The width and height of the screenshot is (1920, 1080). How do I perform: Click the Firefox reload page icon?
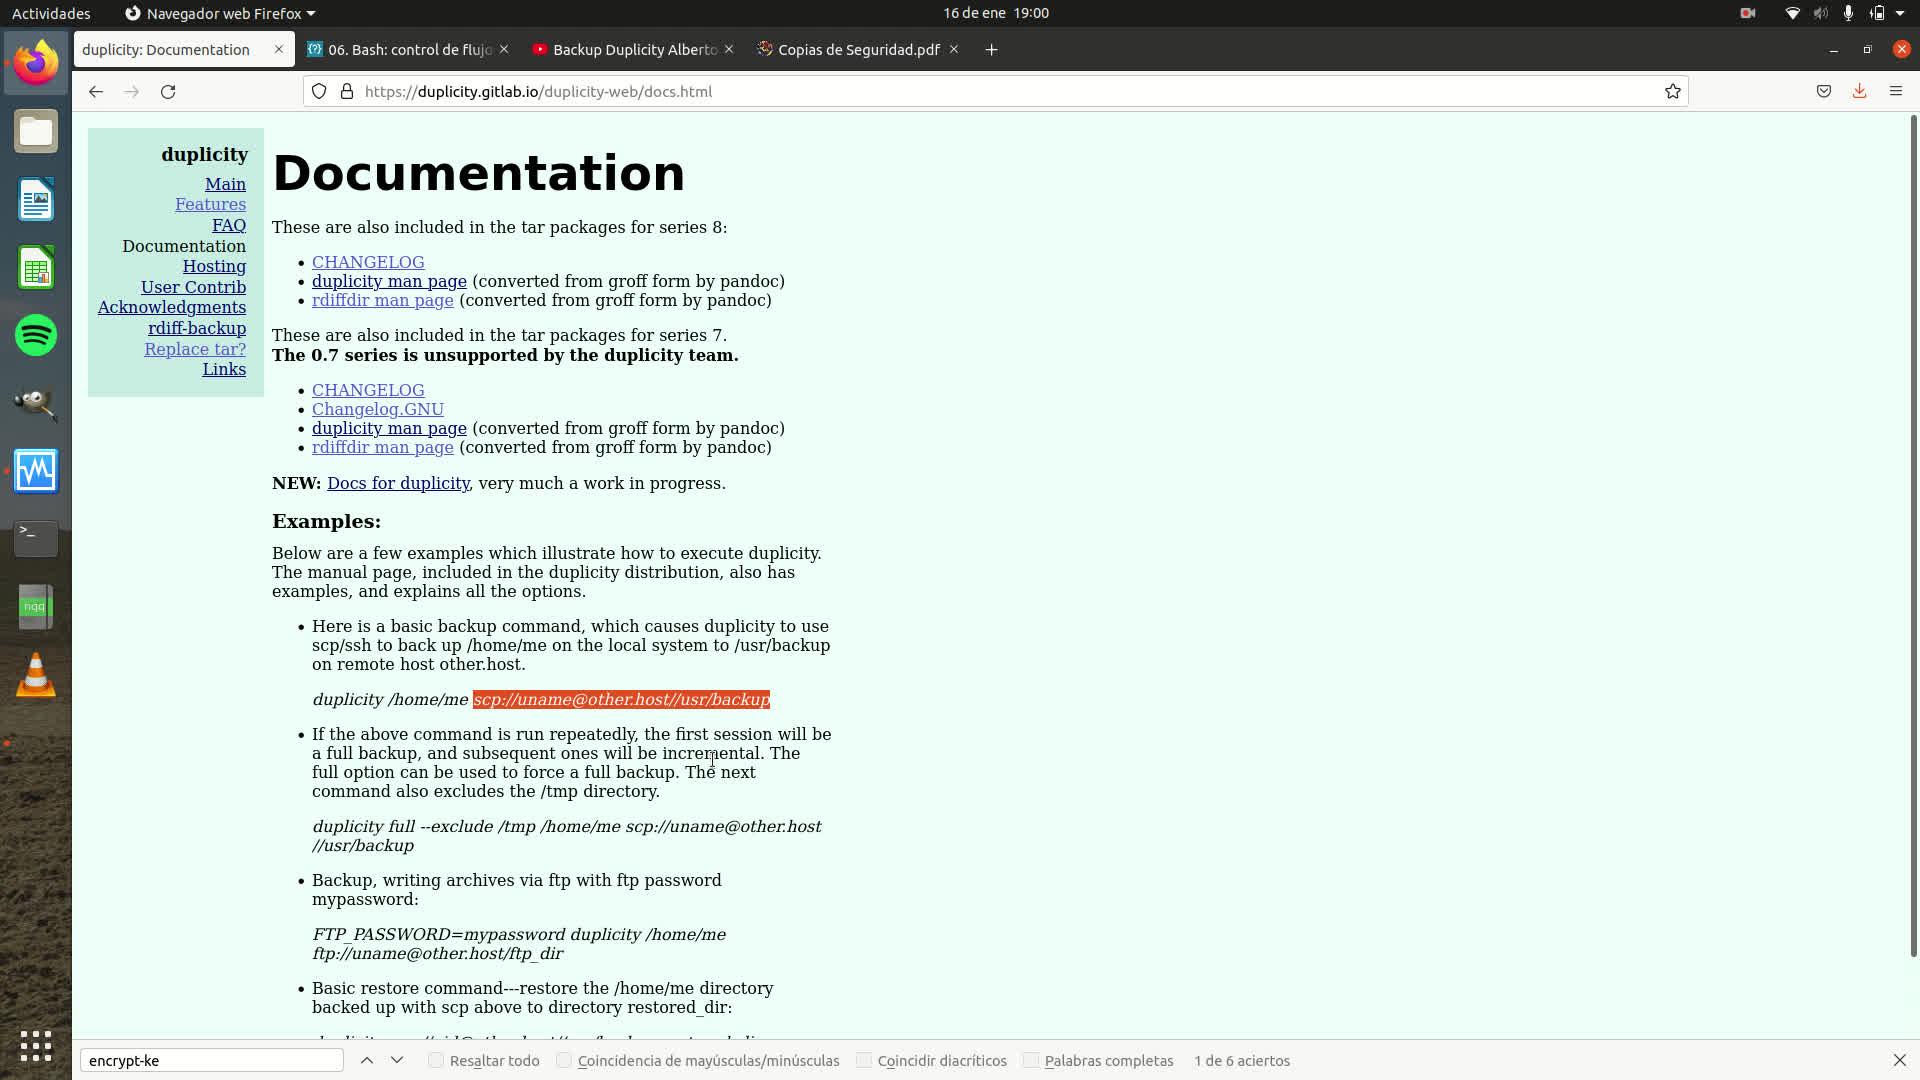click(168, 91)
